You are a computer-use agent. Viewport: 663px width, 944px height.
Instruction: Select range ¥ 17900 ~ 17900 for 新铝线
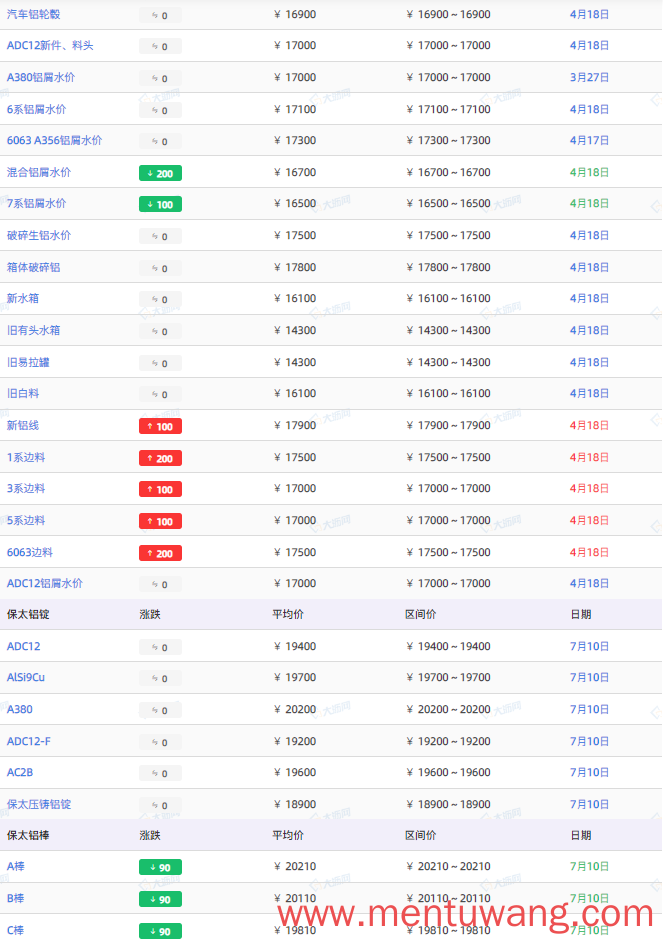pos(449,426)
